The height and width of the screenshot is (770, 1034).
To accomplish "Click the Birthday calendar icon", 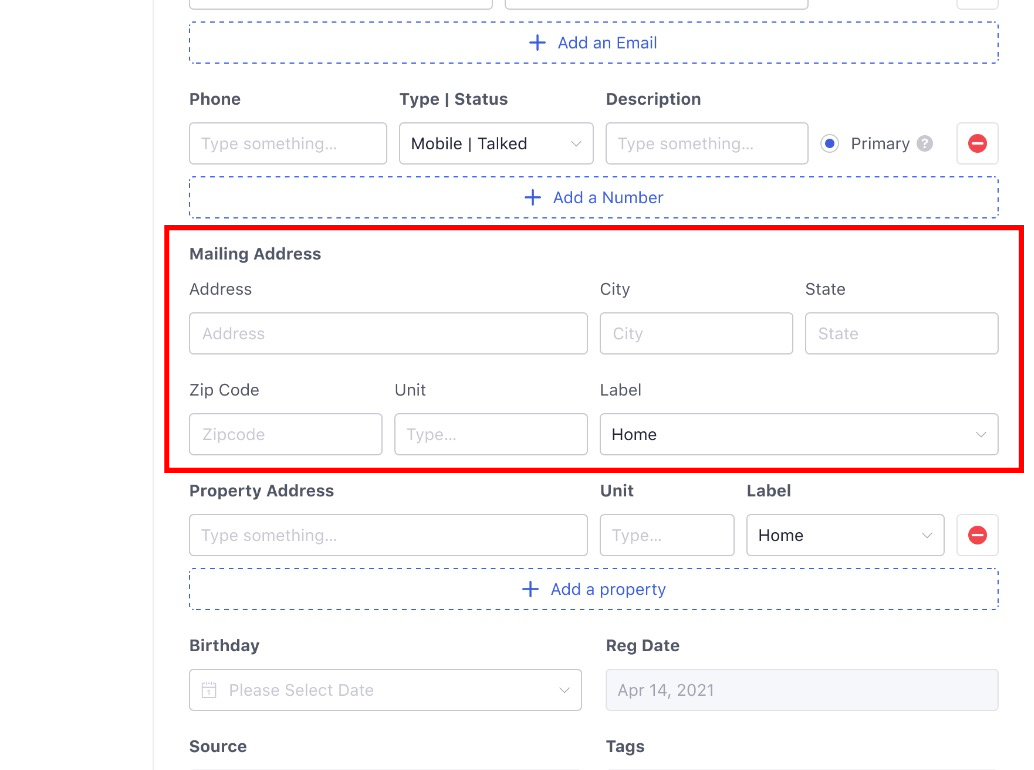I will 209,690.
